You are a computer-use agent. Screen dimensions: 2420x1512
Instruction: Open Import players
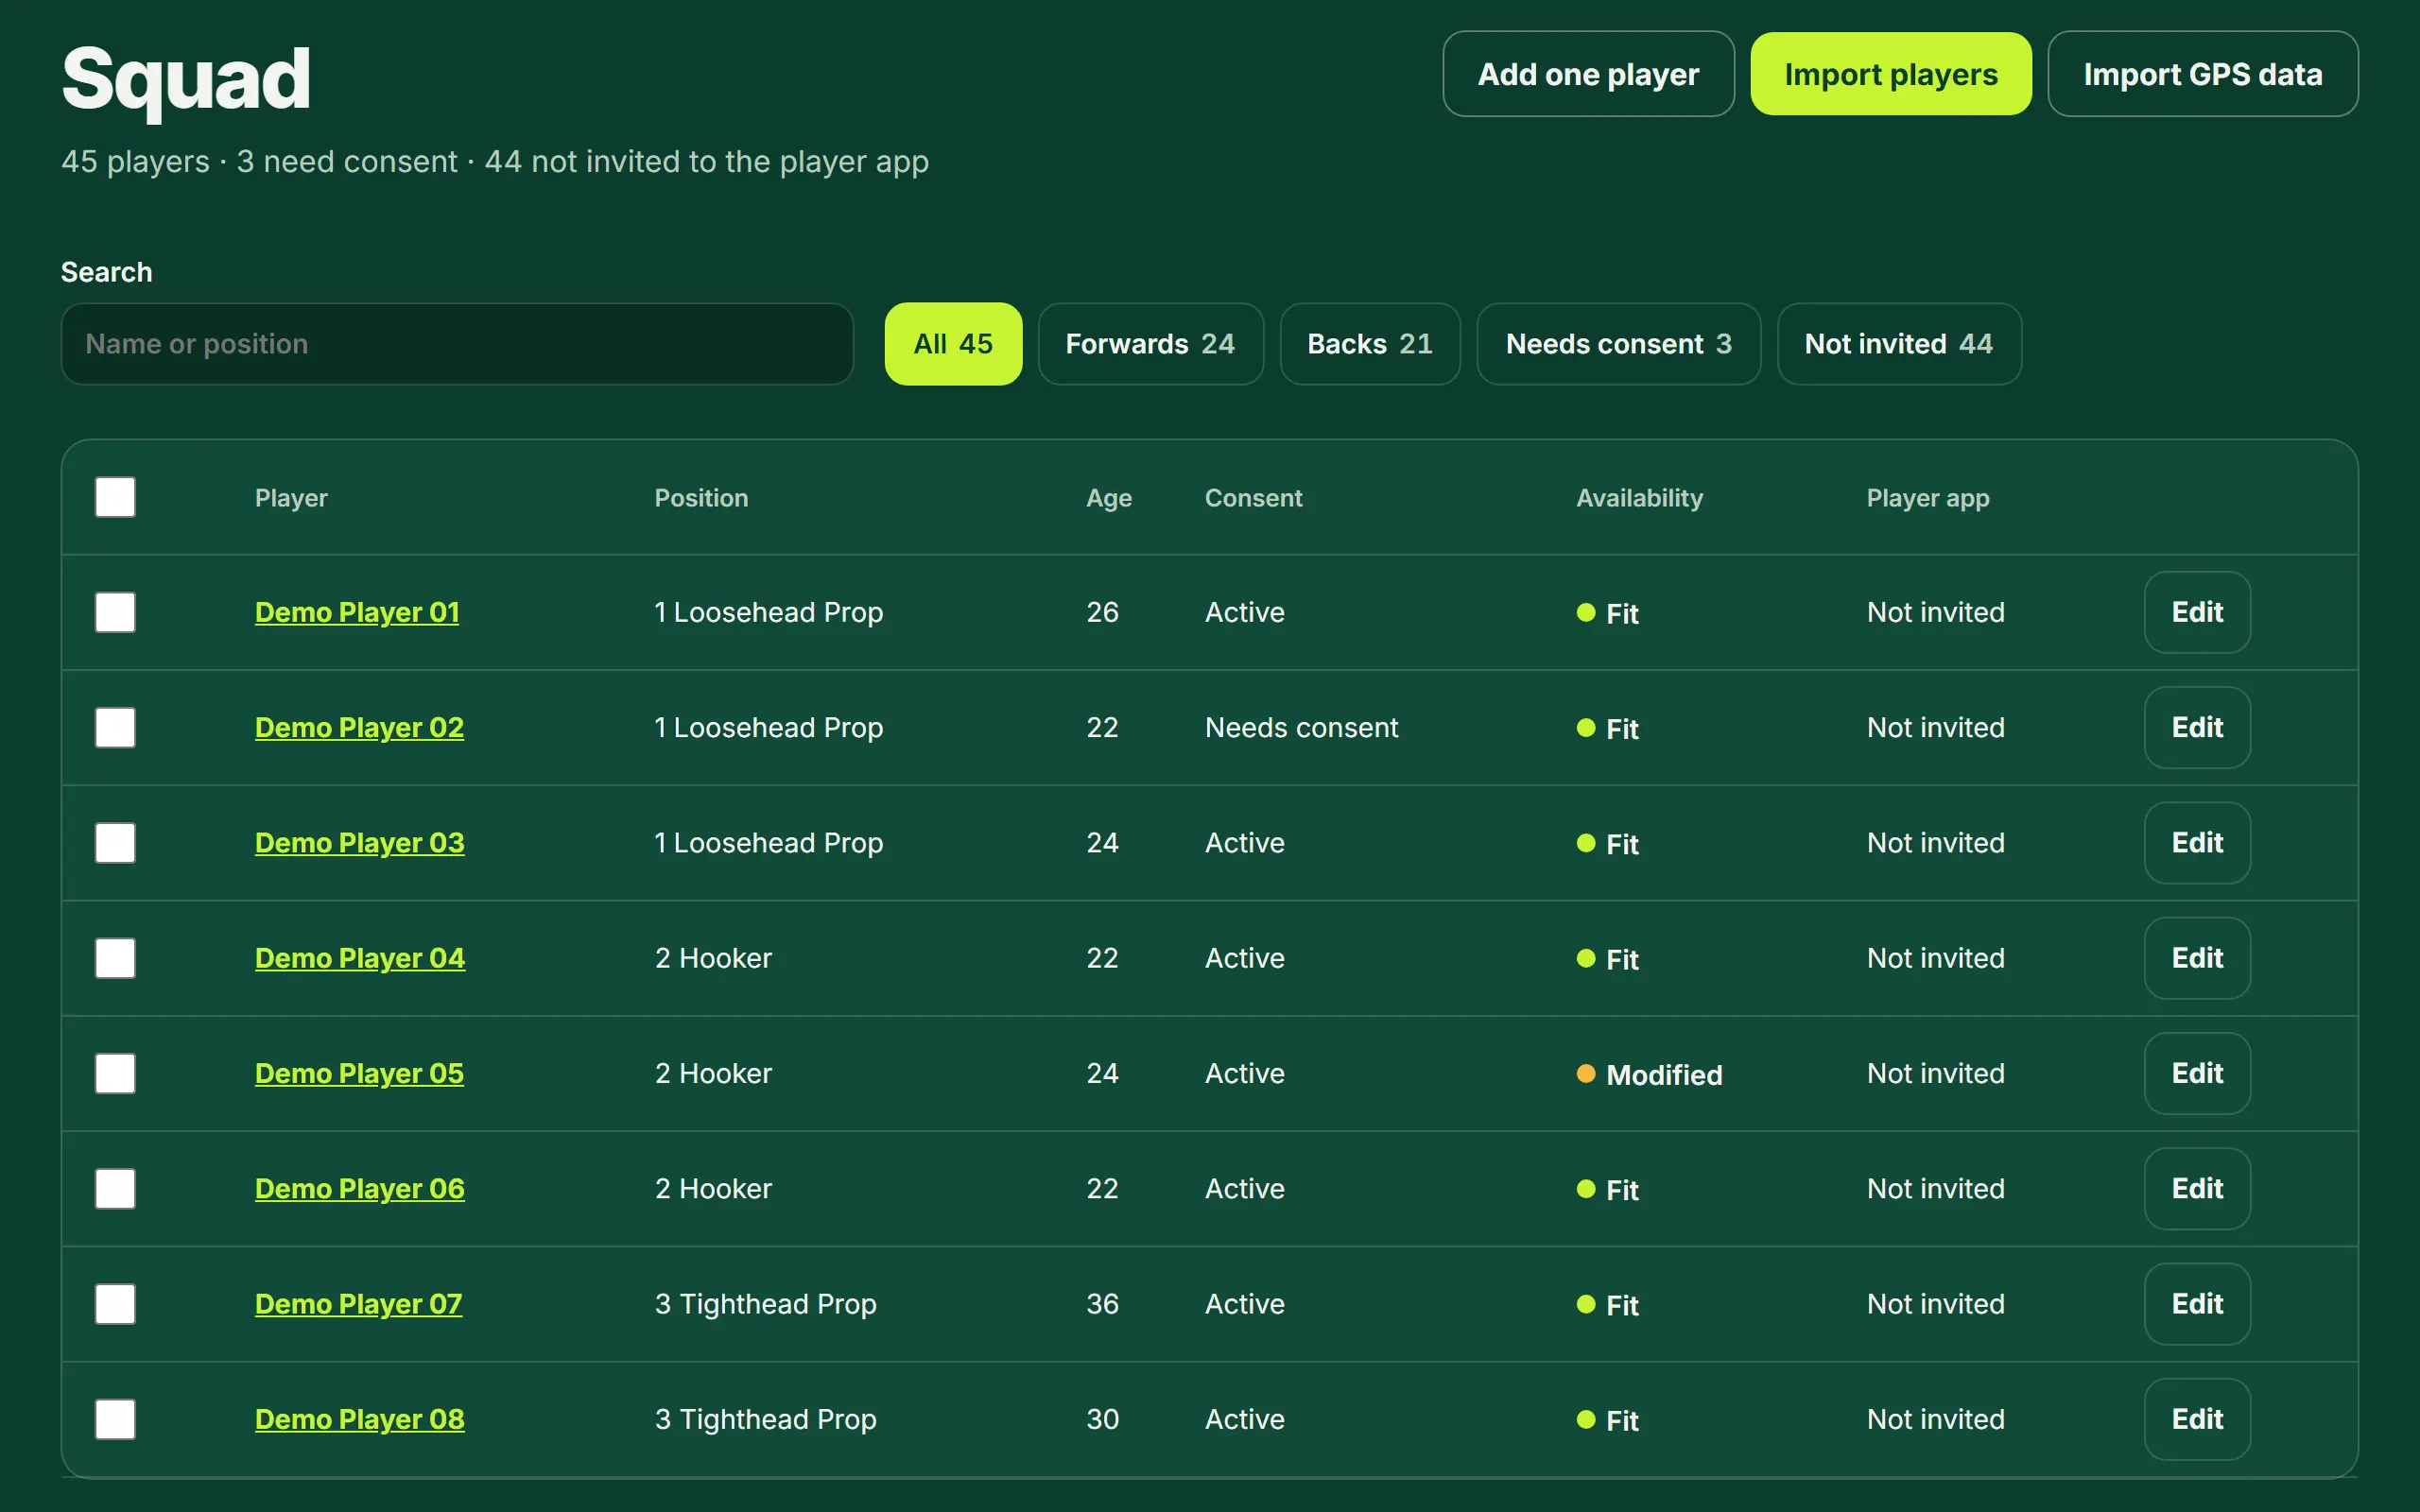coord(1891,74)
